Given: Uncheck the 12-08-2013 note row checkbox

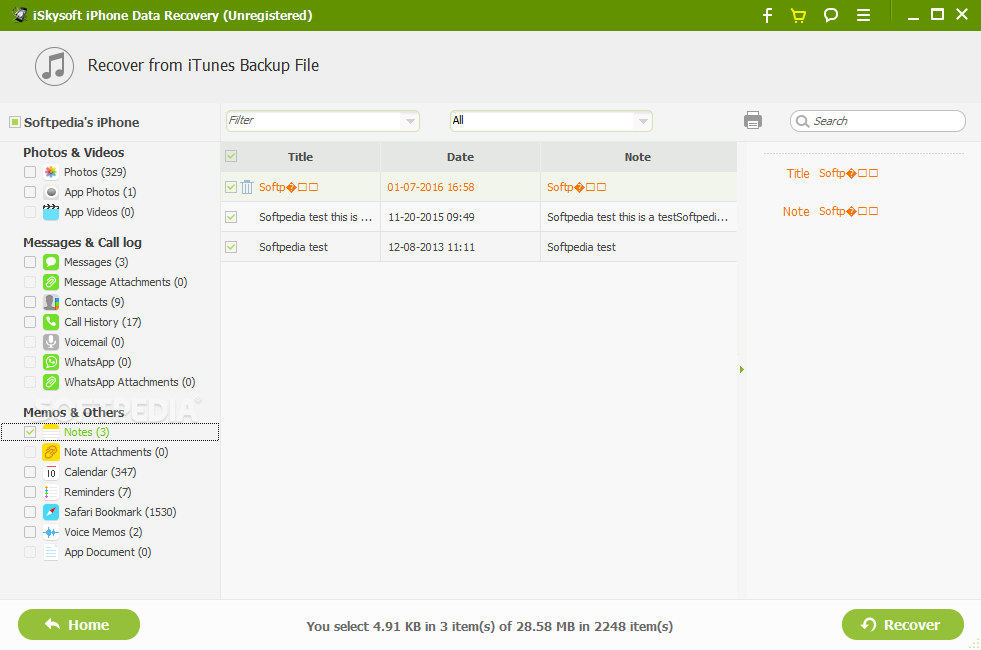Looking at the screenshot, I should [x=231, y=246].
